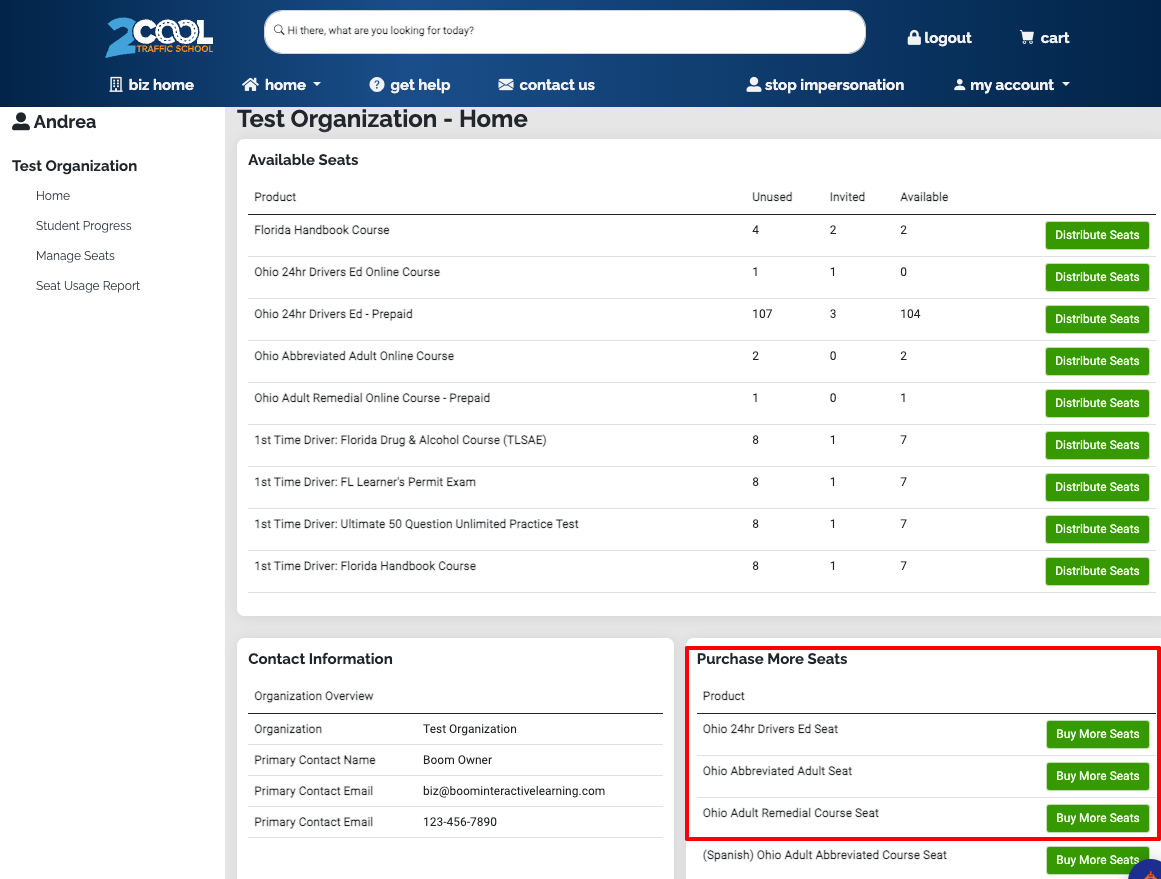Distribute seats for Ultimate 50 Question Practice Test
Image resolution: width=1161 pixels, height=879 pixels.
point(1097,529)
